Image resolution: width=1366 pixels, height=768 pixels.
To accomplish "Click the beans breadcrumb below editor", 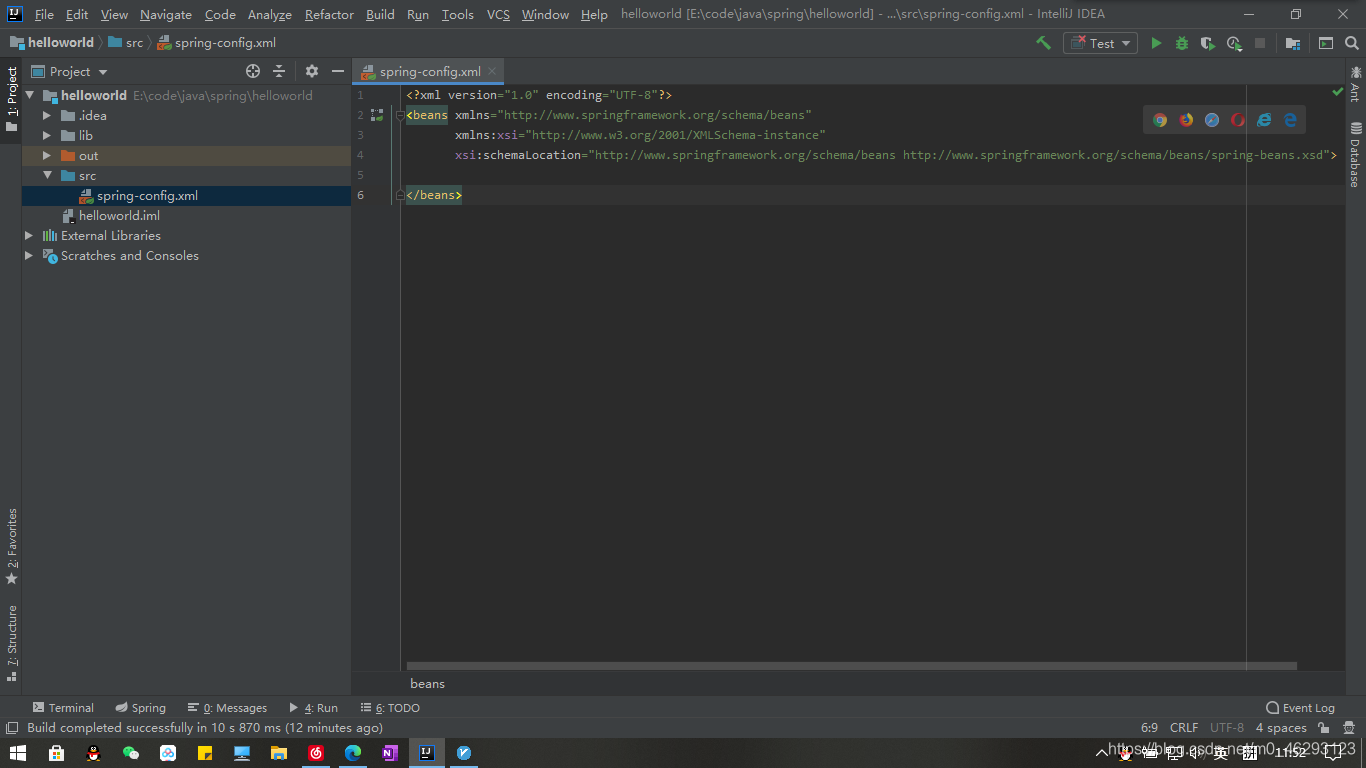I will 427,683.
